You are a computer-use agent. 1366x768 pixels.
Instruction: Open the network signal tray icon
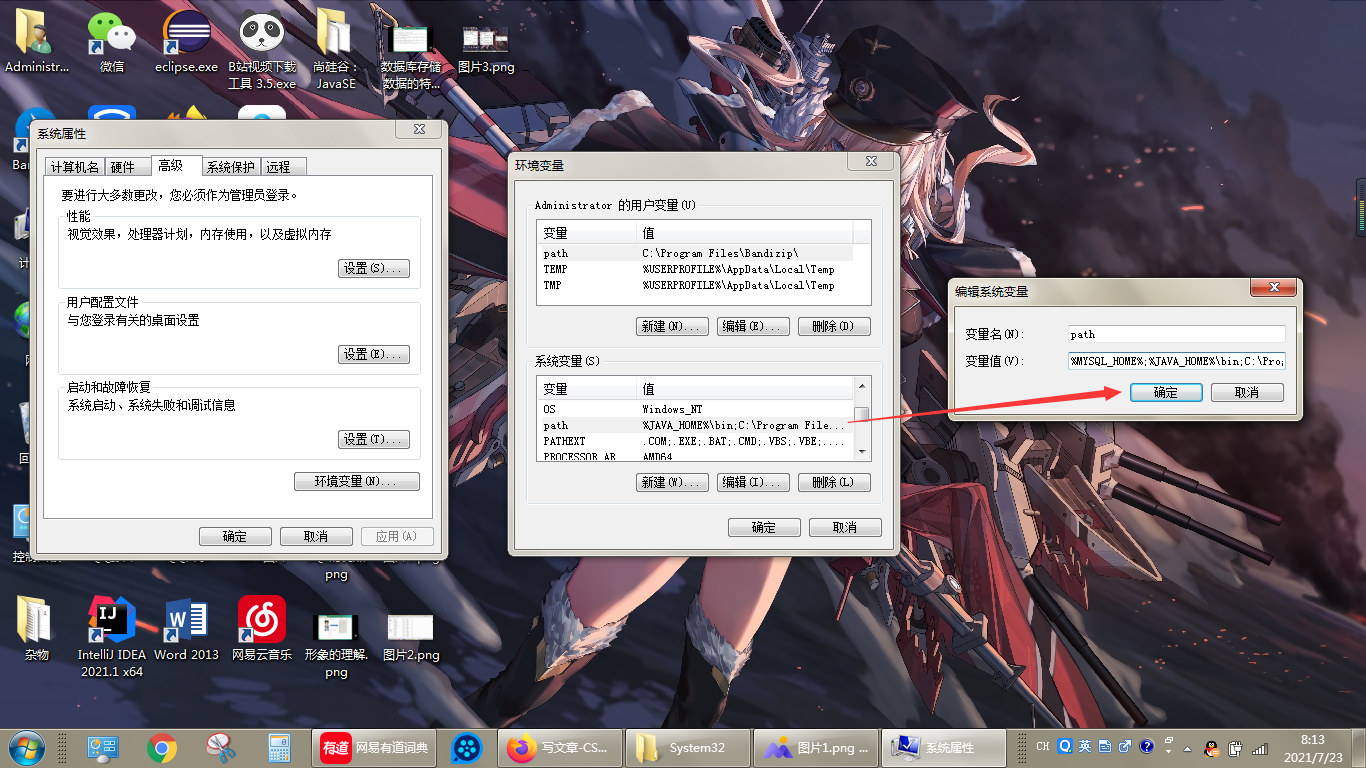(x=1260, y=747)
